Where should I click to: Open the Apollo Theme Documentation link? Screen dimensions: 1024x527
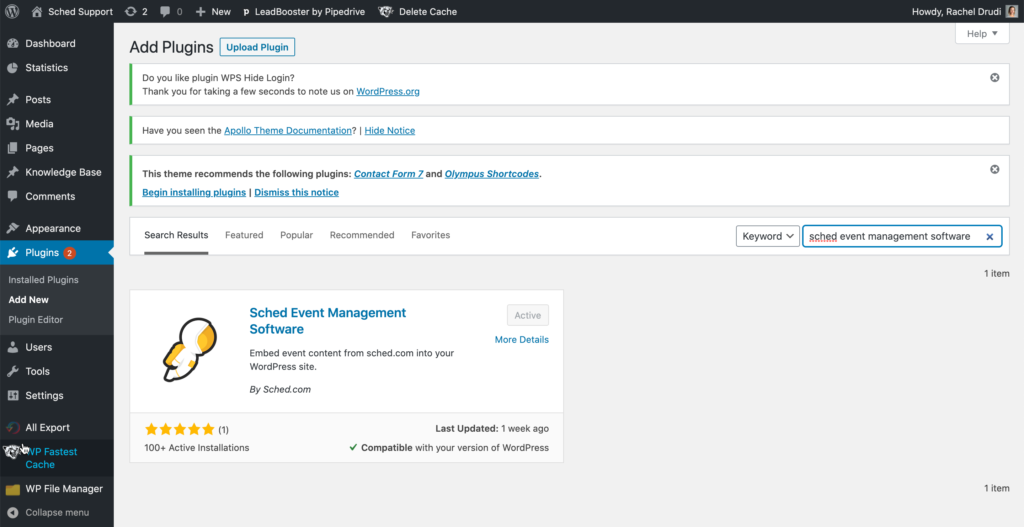coord(288,131)
